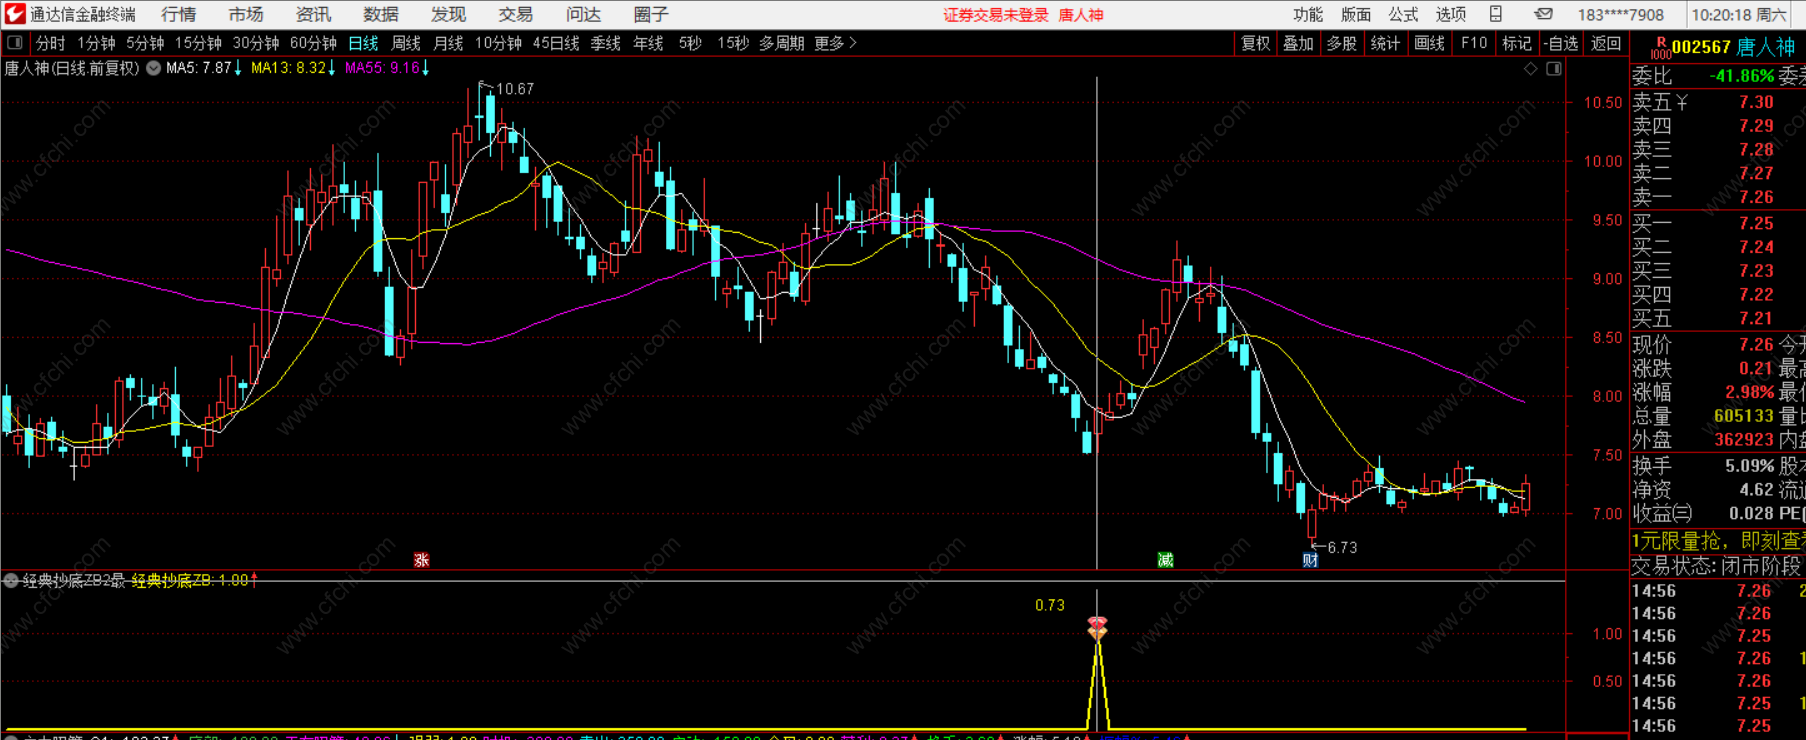Switch to 30分钟 period tab
The height and width of the screenshot is (740, 1806).
[x=256, y=43]
